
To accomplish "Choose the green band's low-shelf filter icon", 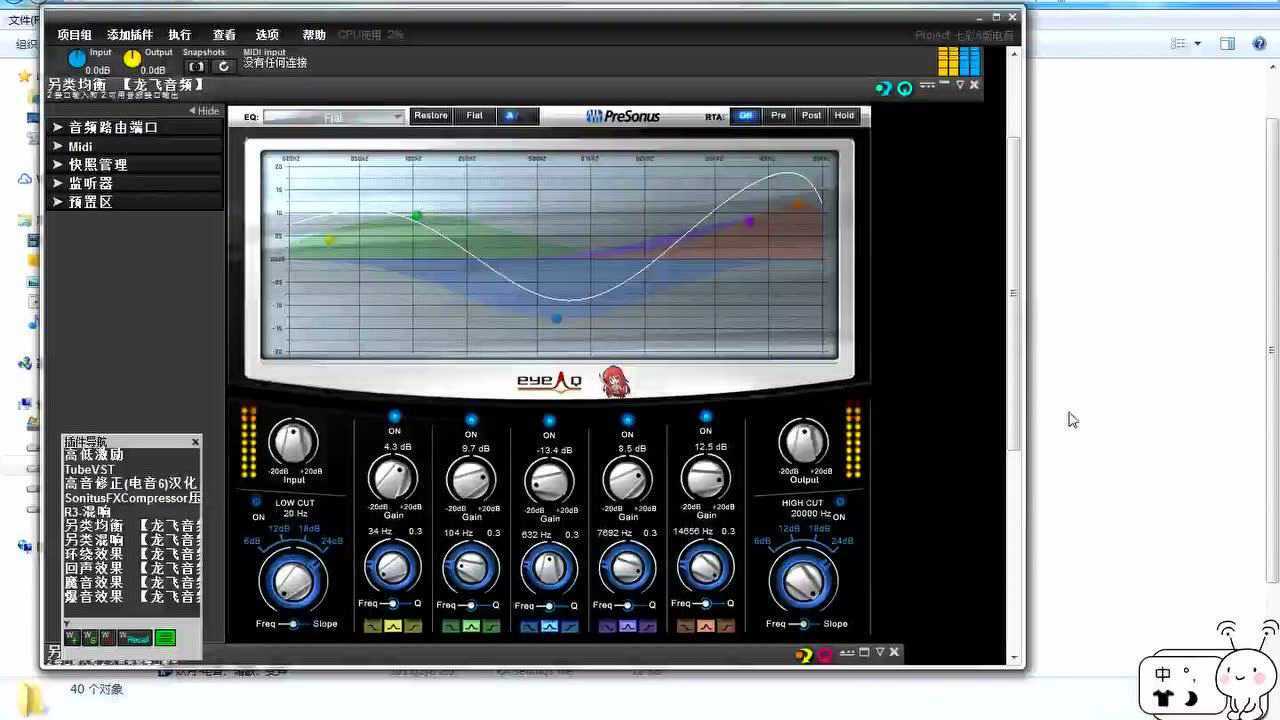I will (x=452, y=627).
